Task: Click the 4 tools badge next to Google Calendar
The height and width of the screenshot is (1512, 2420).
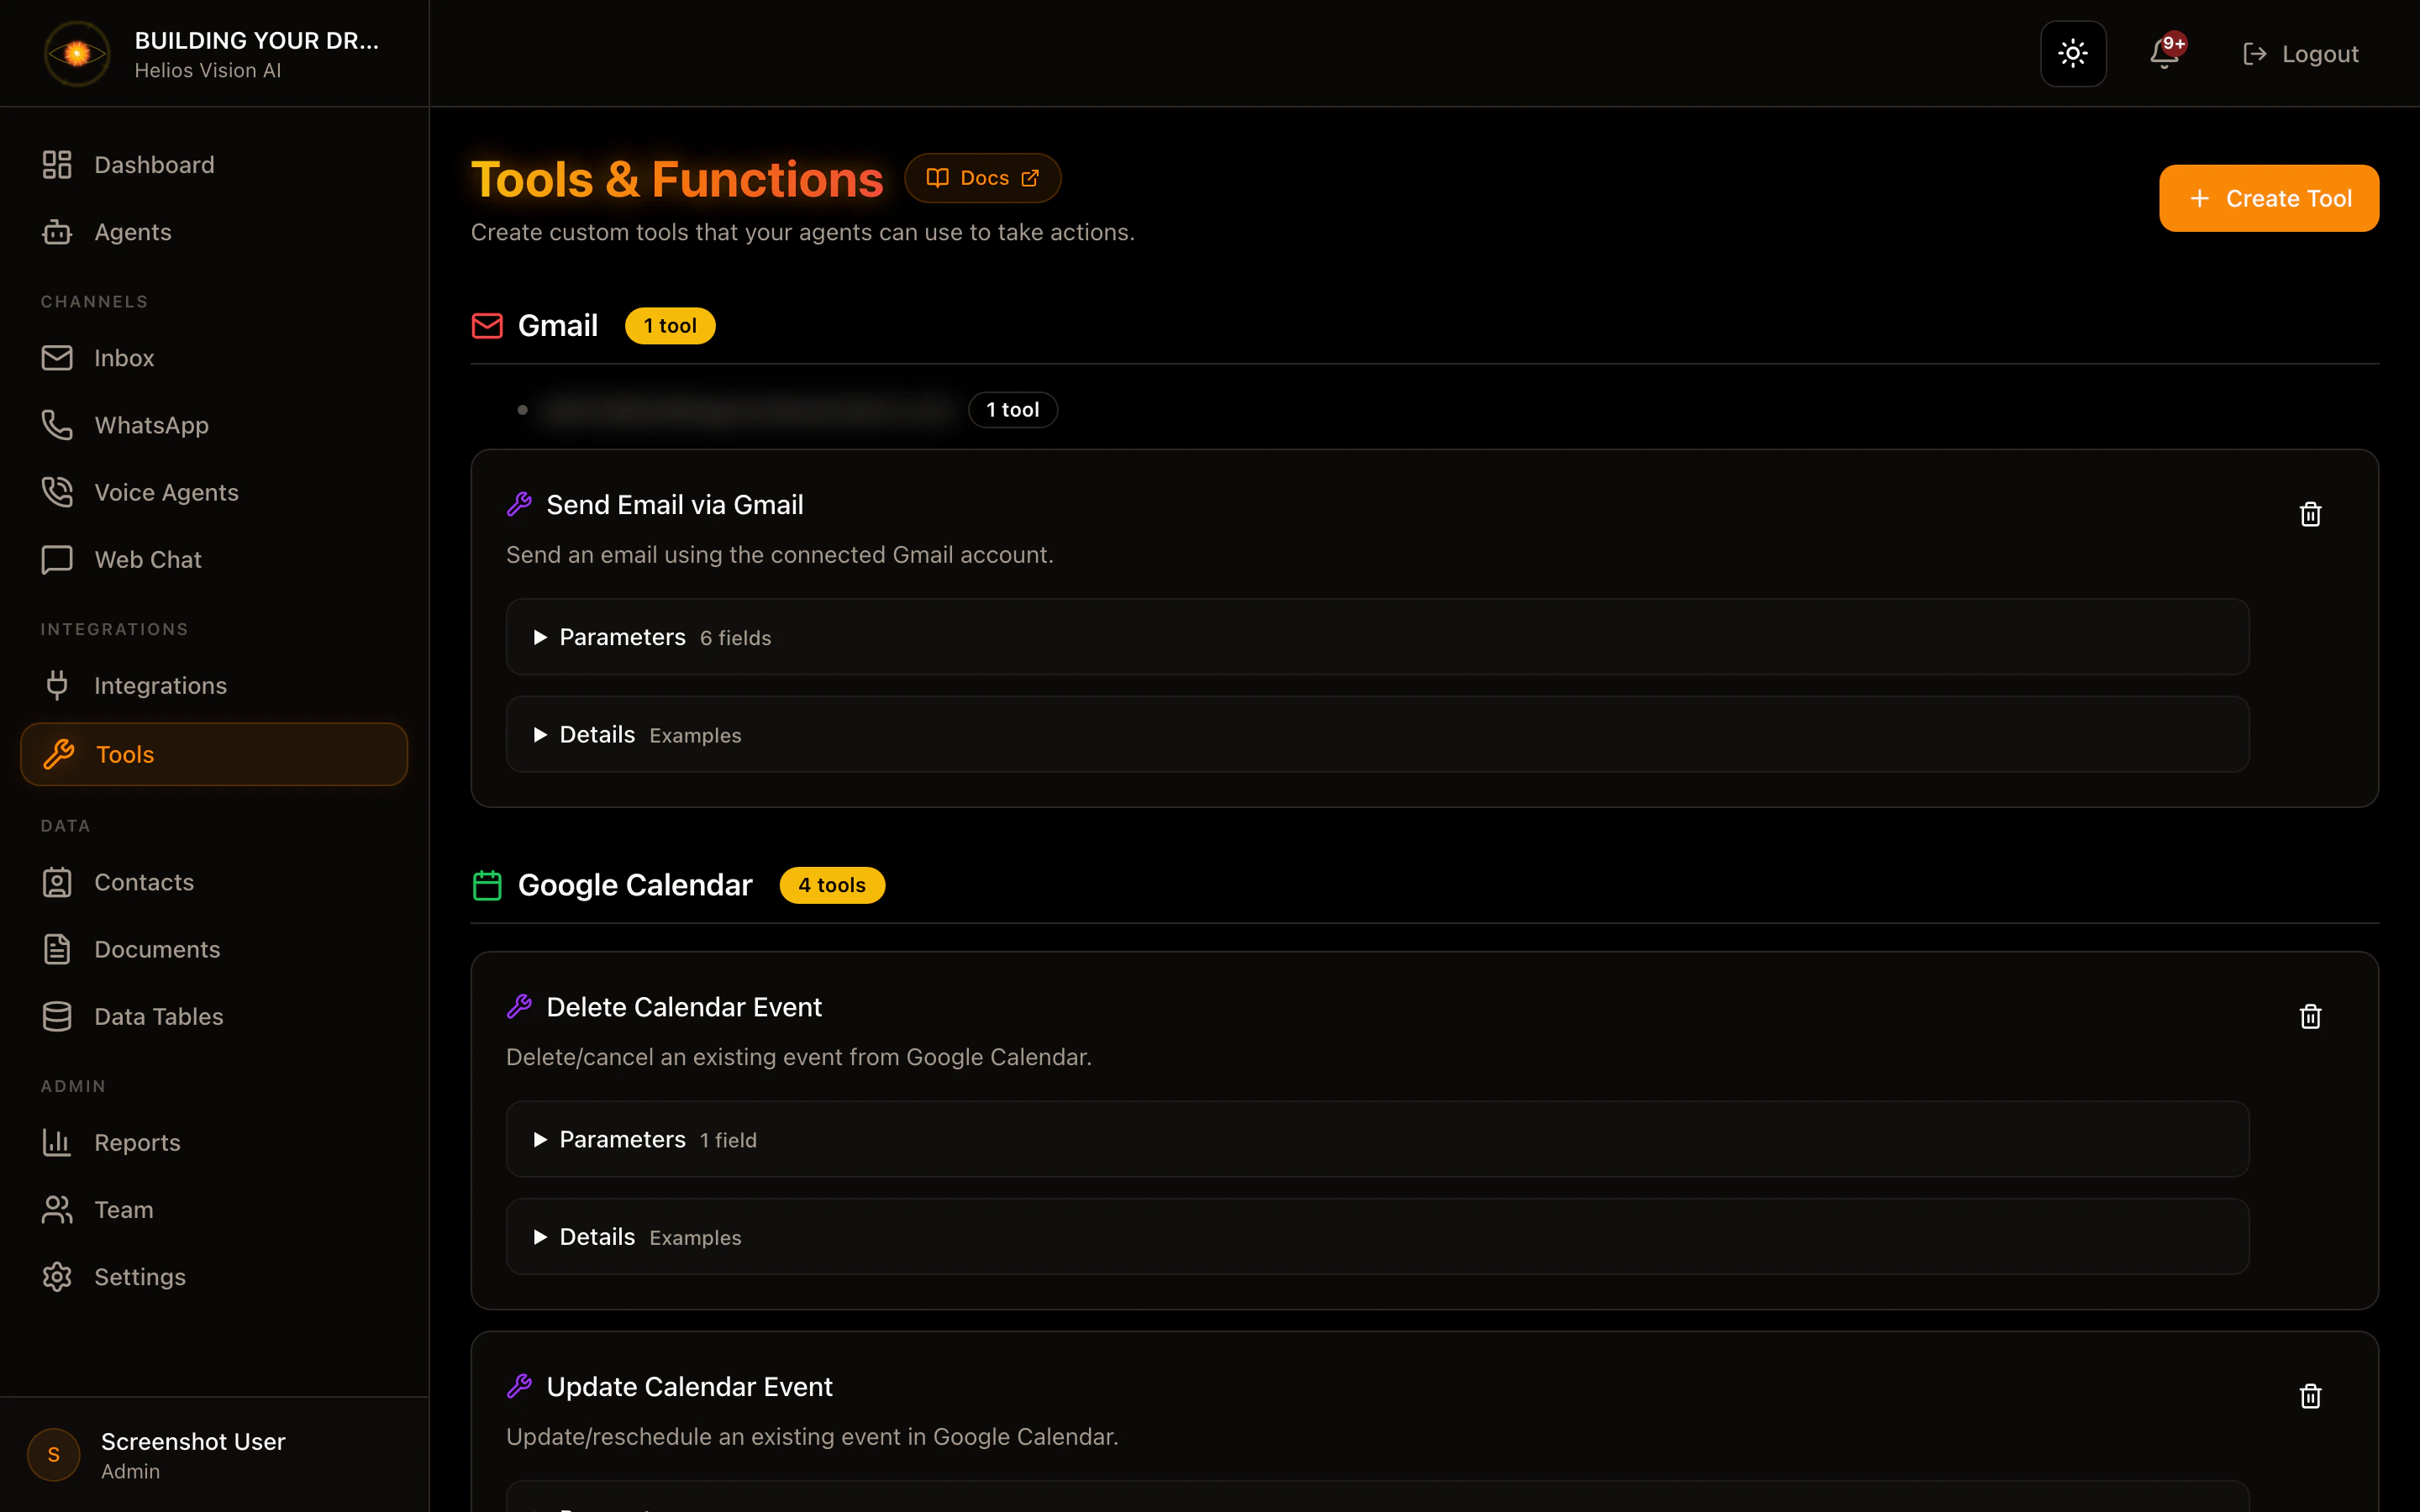Action: pyautogui.click(x=831, y=884)
